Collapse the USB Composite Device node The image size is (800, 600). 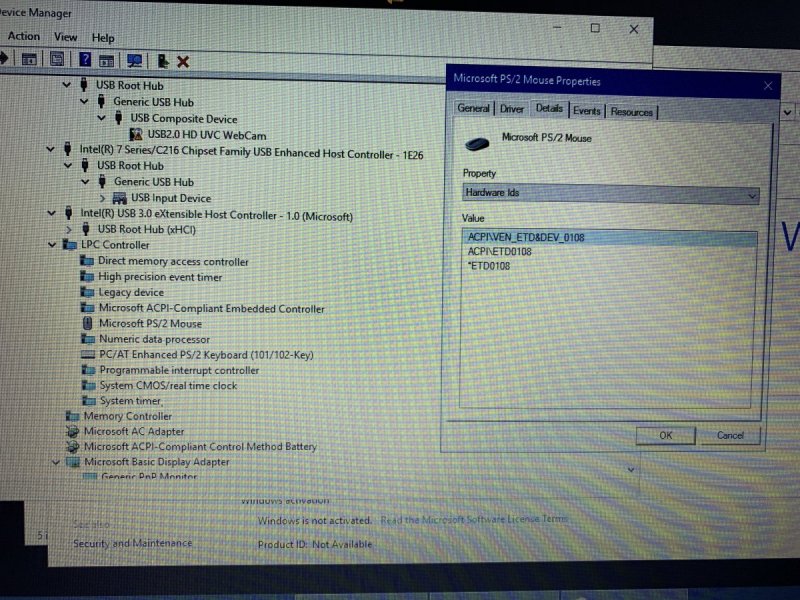coord(101,118)
